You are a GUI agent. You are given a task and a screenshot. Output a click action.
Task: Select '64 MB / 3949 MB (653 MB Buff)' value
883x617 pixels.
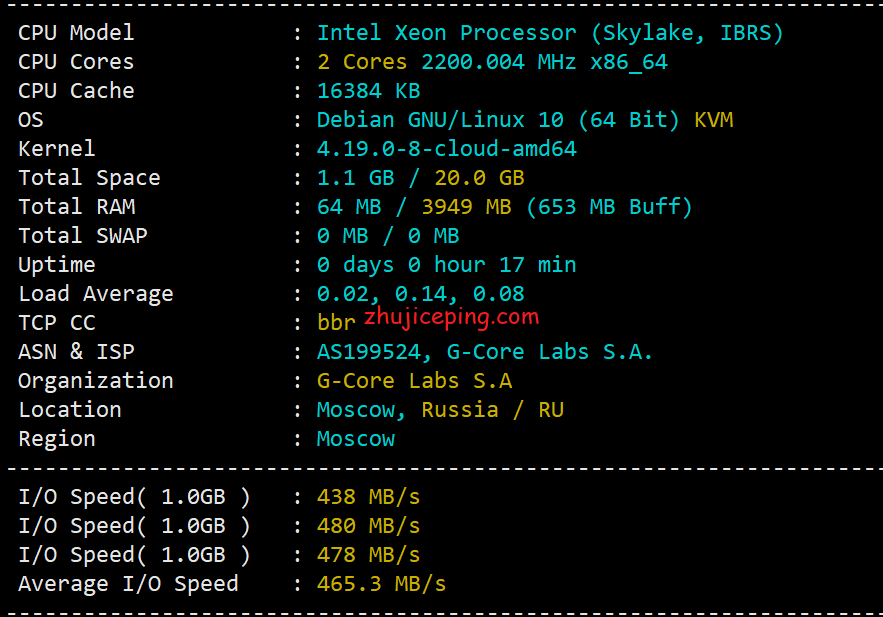[x=505, y=207]
